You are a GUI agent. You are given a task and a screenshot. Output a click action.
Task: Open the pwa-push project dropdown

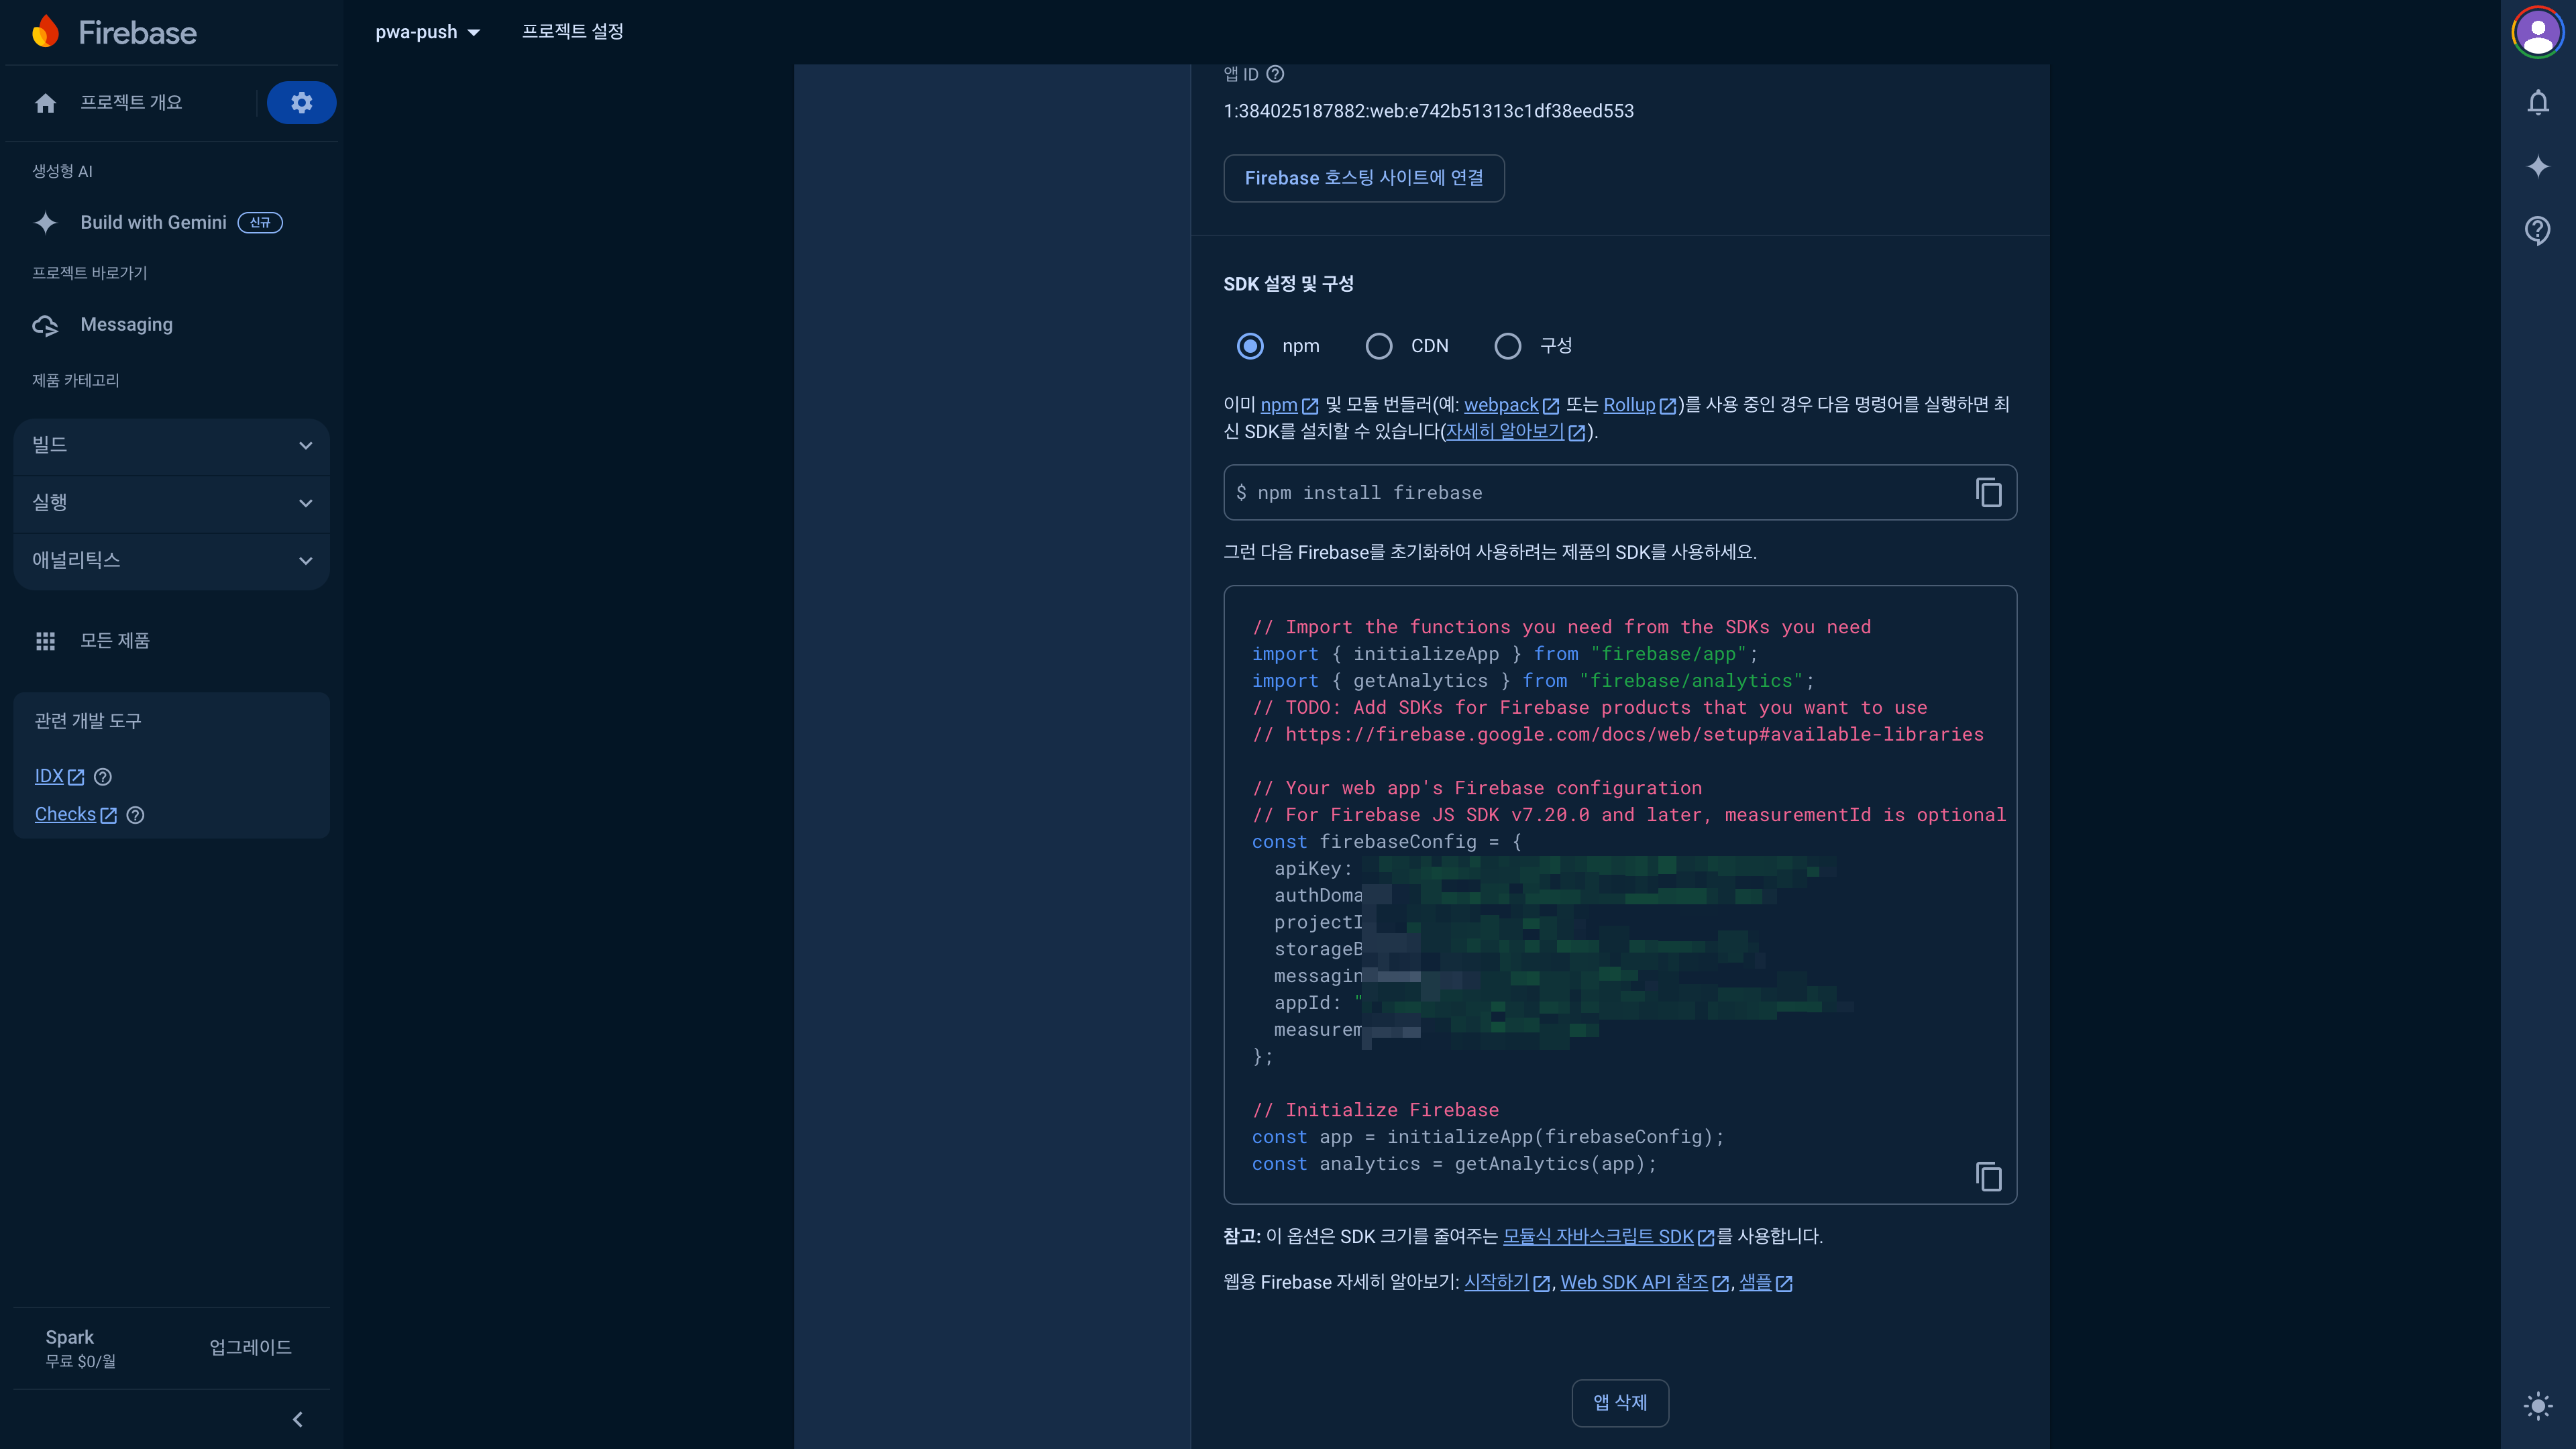tap(427, 32)
